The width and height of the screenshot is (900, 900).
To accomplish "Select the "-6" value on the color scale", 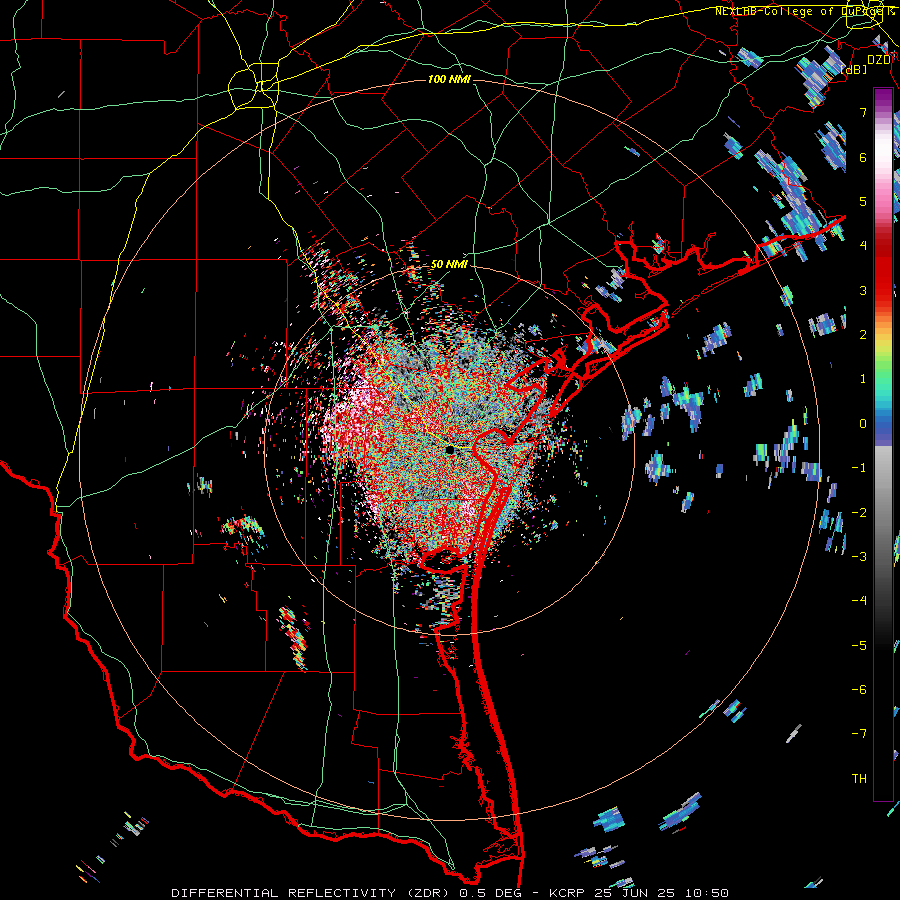I will [859, 689].
